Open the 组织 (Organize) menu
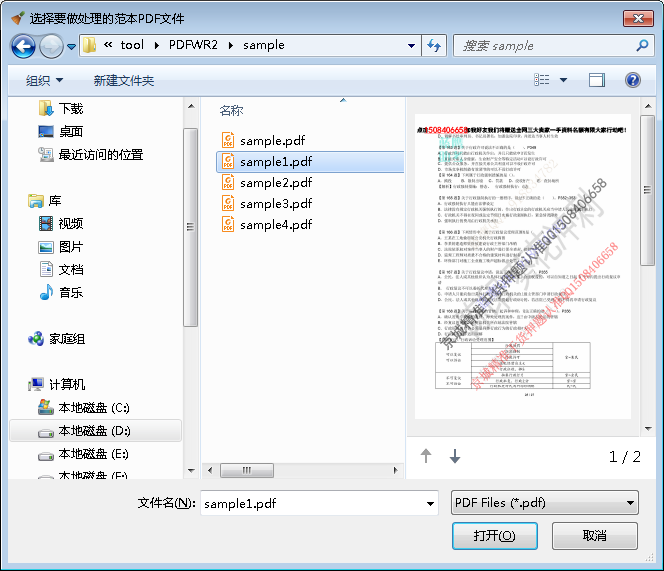Viewport: 664px width, 571px height. tap(44, 80)
